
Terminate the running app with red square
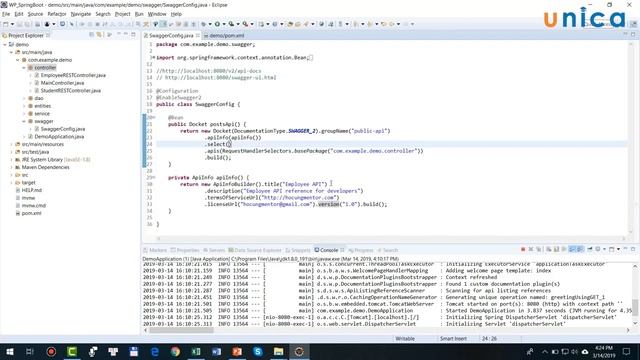[523, 249]
